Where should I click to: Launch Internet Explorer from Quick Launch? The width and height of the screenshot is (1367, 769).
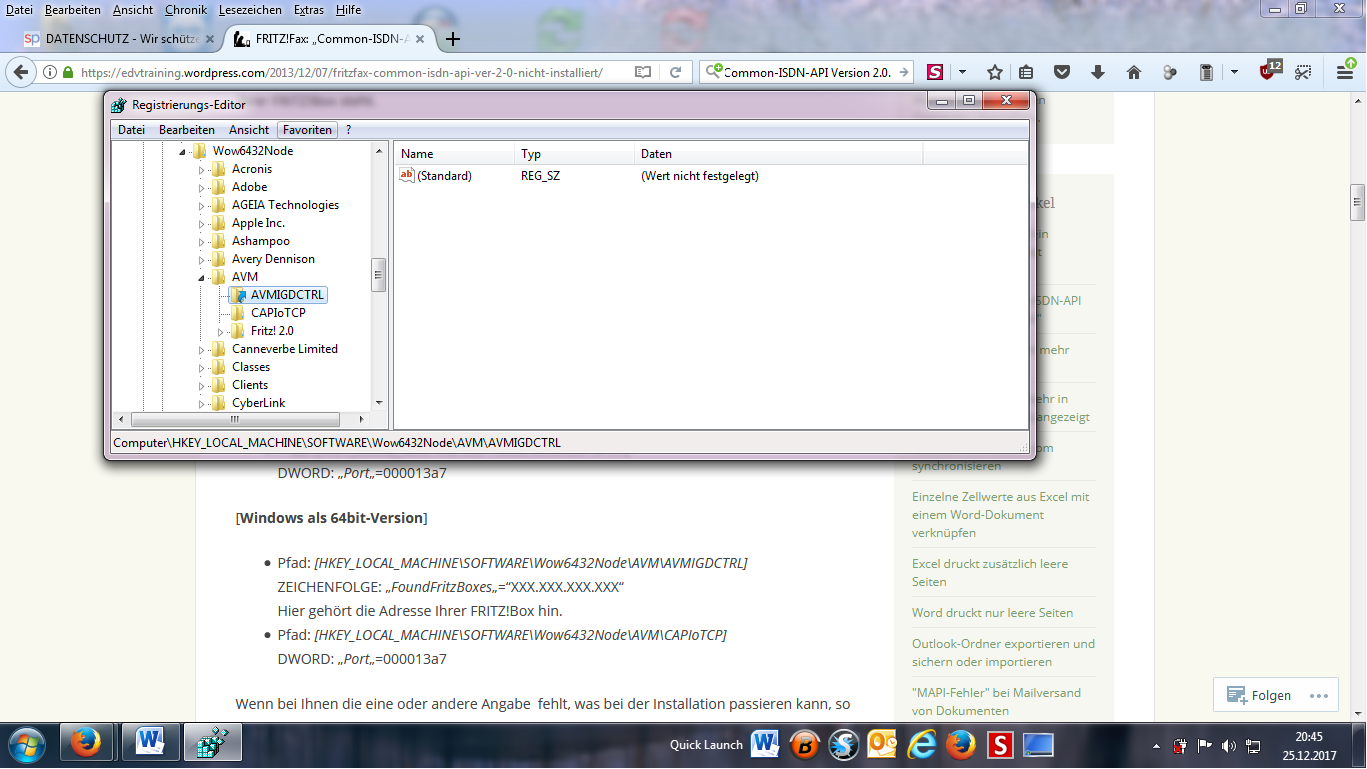click(922, 745)
